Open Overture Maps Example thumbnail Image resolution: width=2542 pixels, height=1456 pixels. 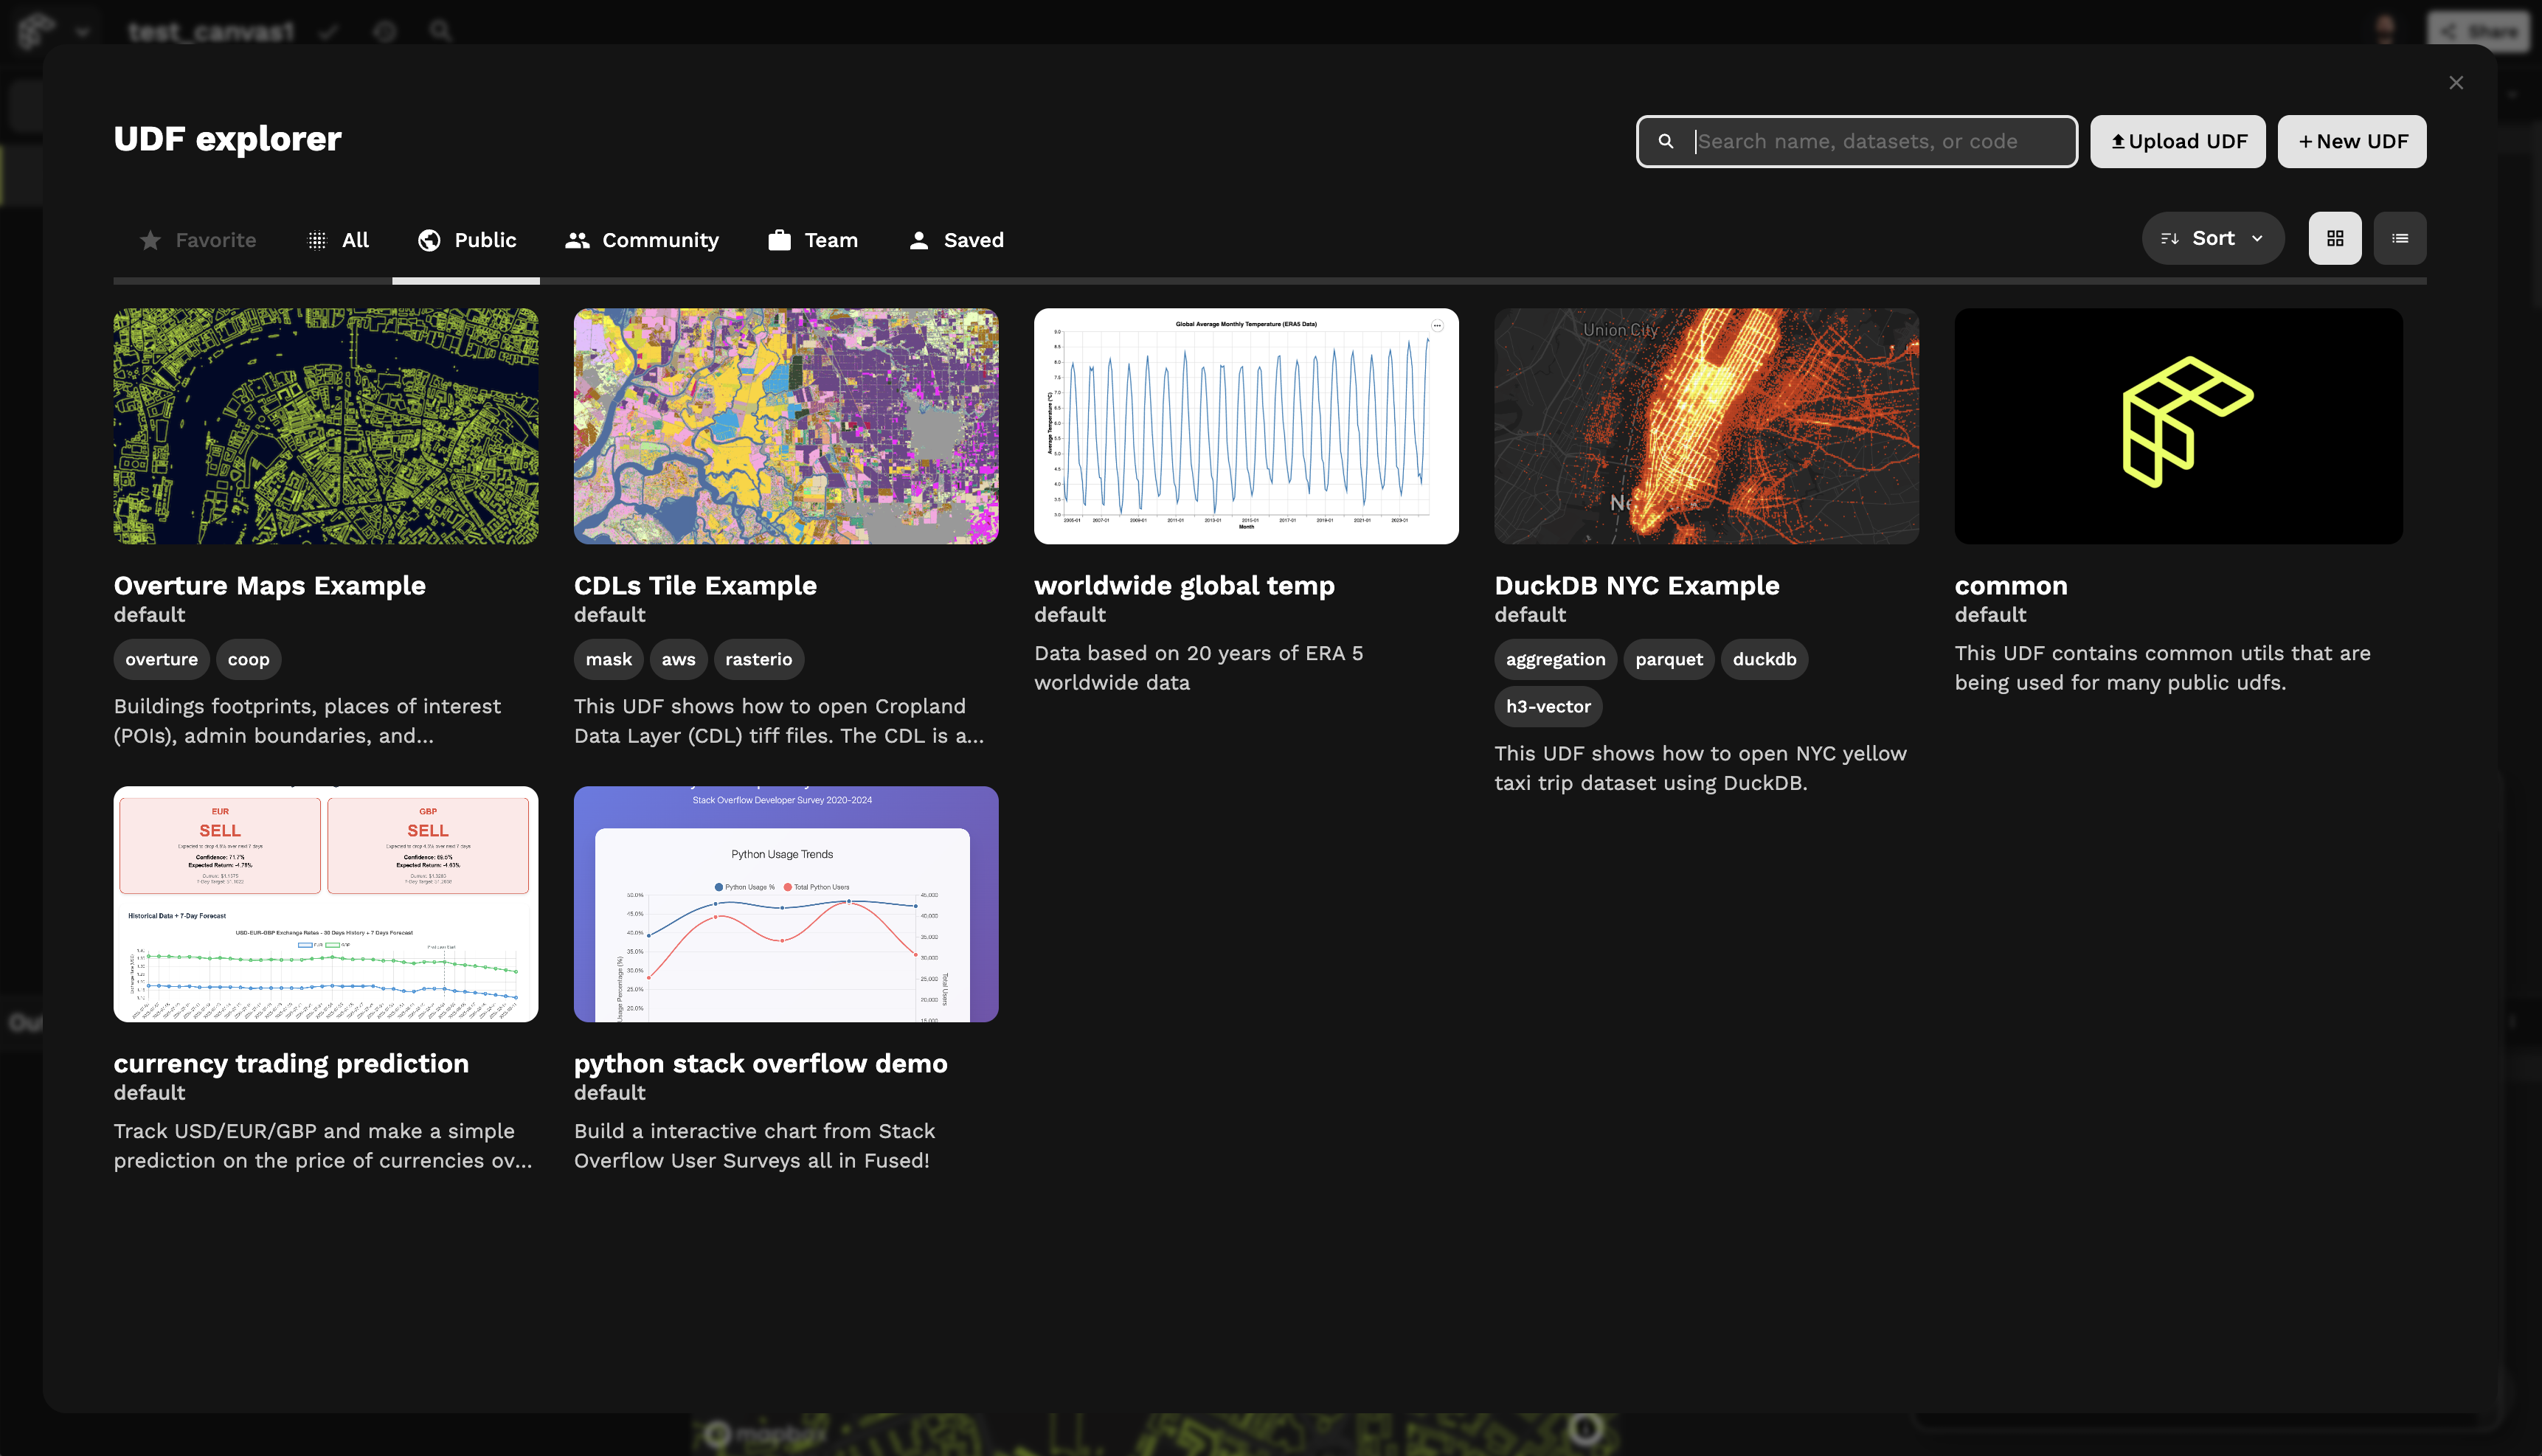click(x=325, y=426)
